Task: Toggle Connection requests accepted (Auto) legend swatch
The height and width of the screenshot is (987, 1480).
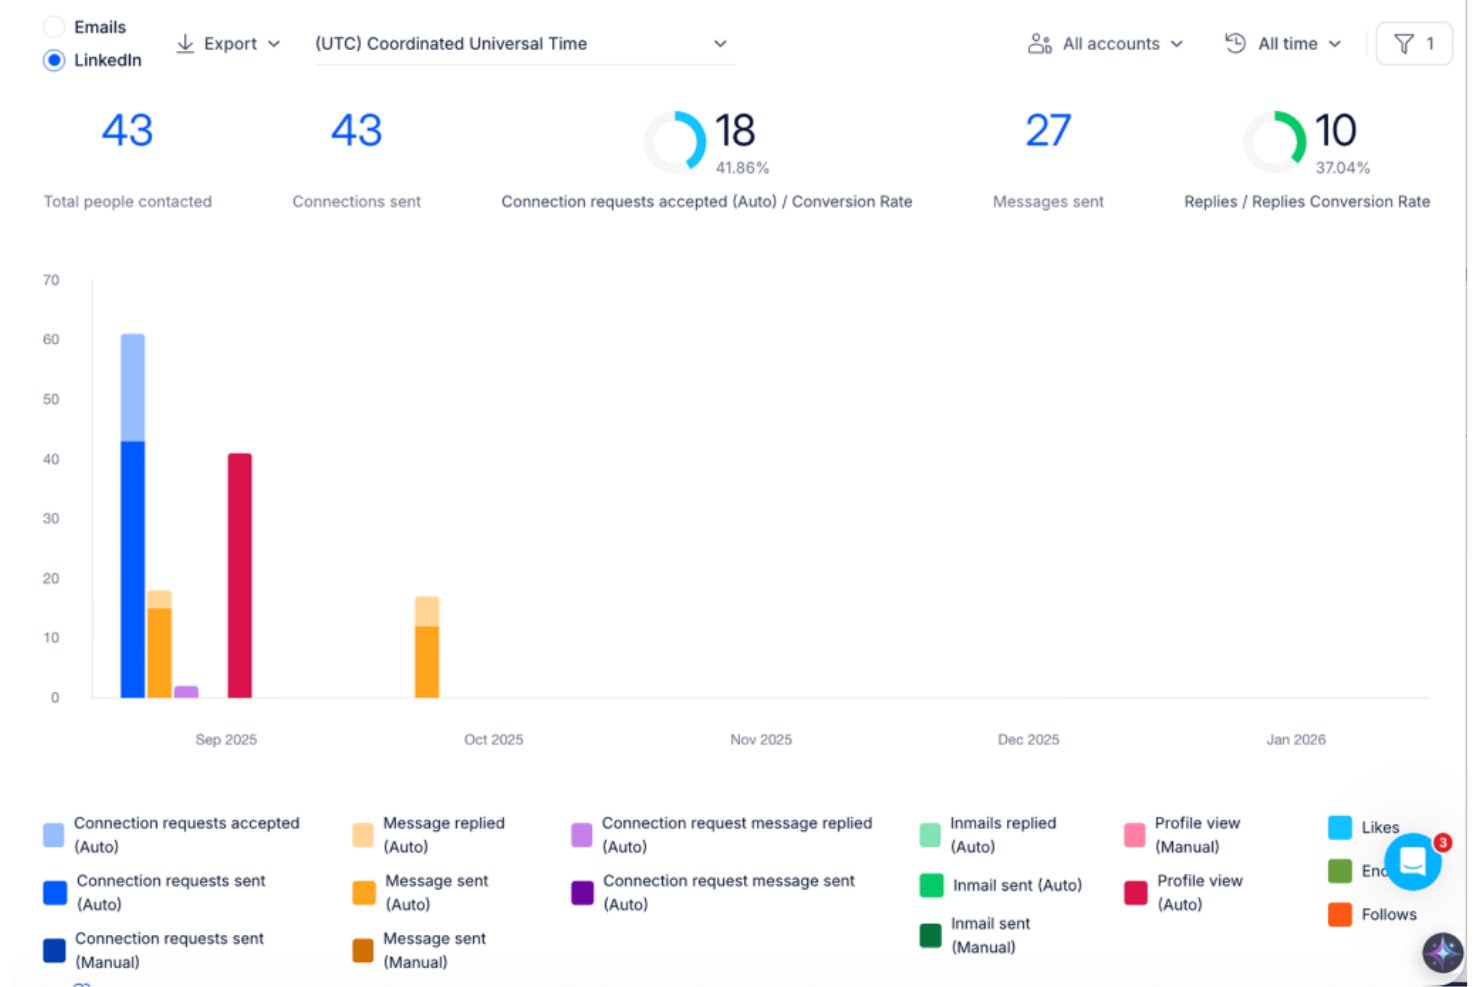Action: click(x=54, y=835)
